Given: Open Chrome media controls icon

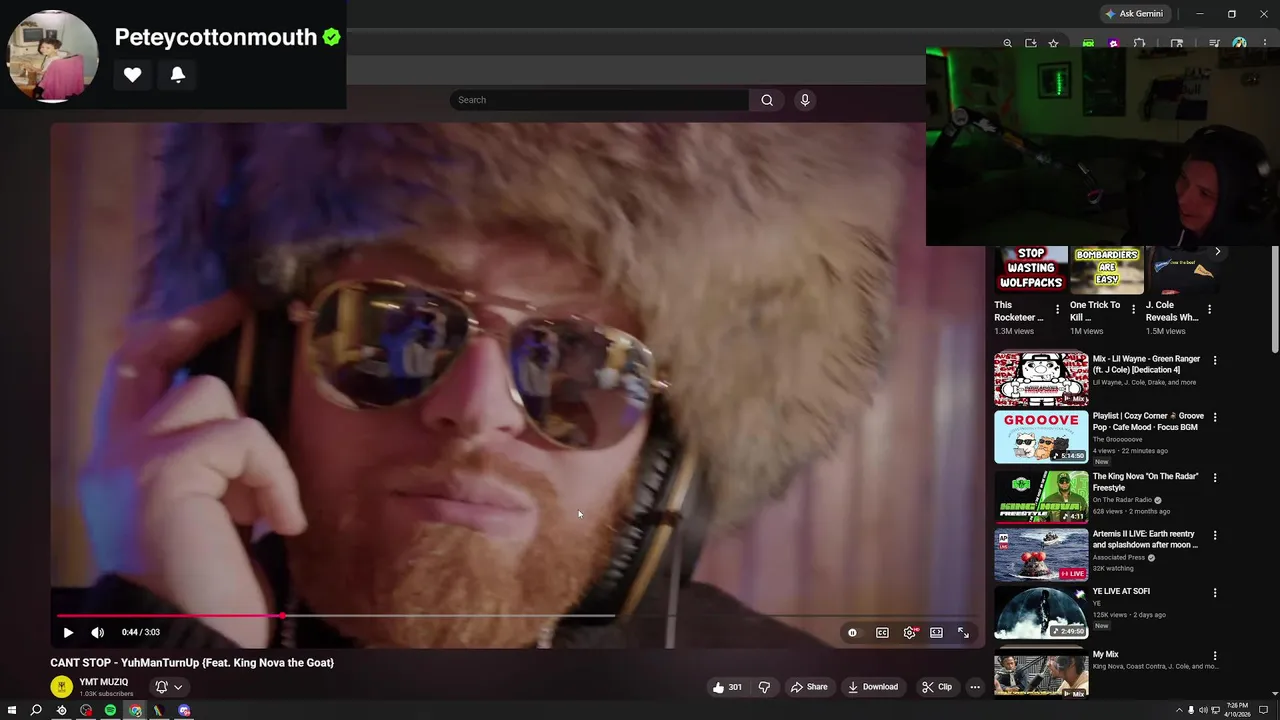Looking at the screenshot, I should click(1214, 43).
